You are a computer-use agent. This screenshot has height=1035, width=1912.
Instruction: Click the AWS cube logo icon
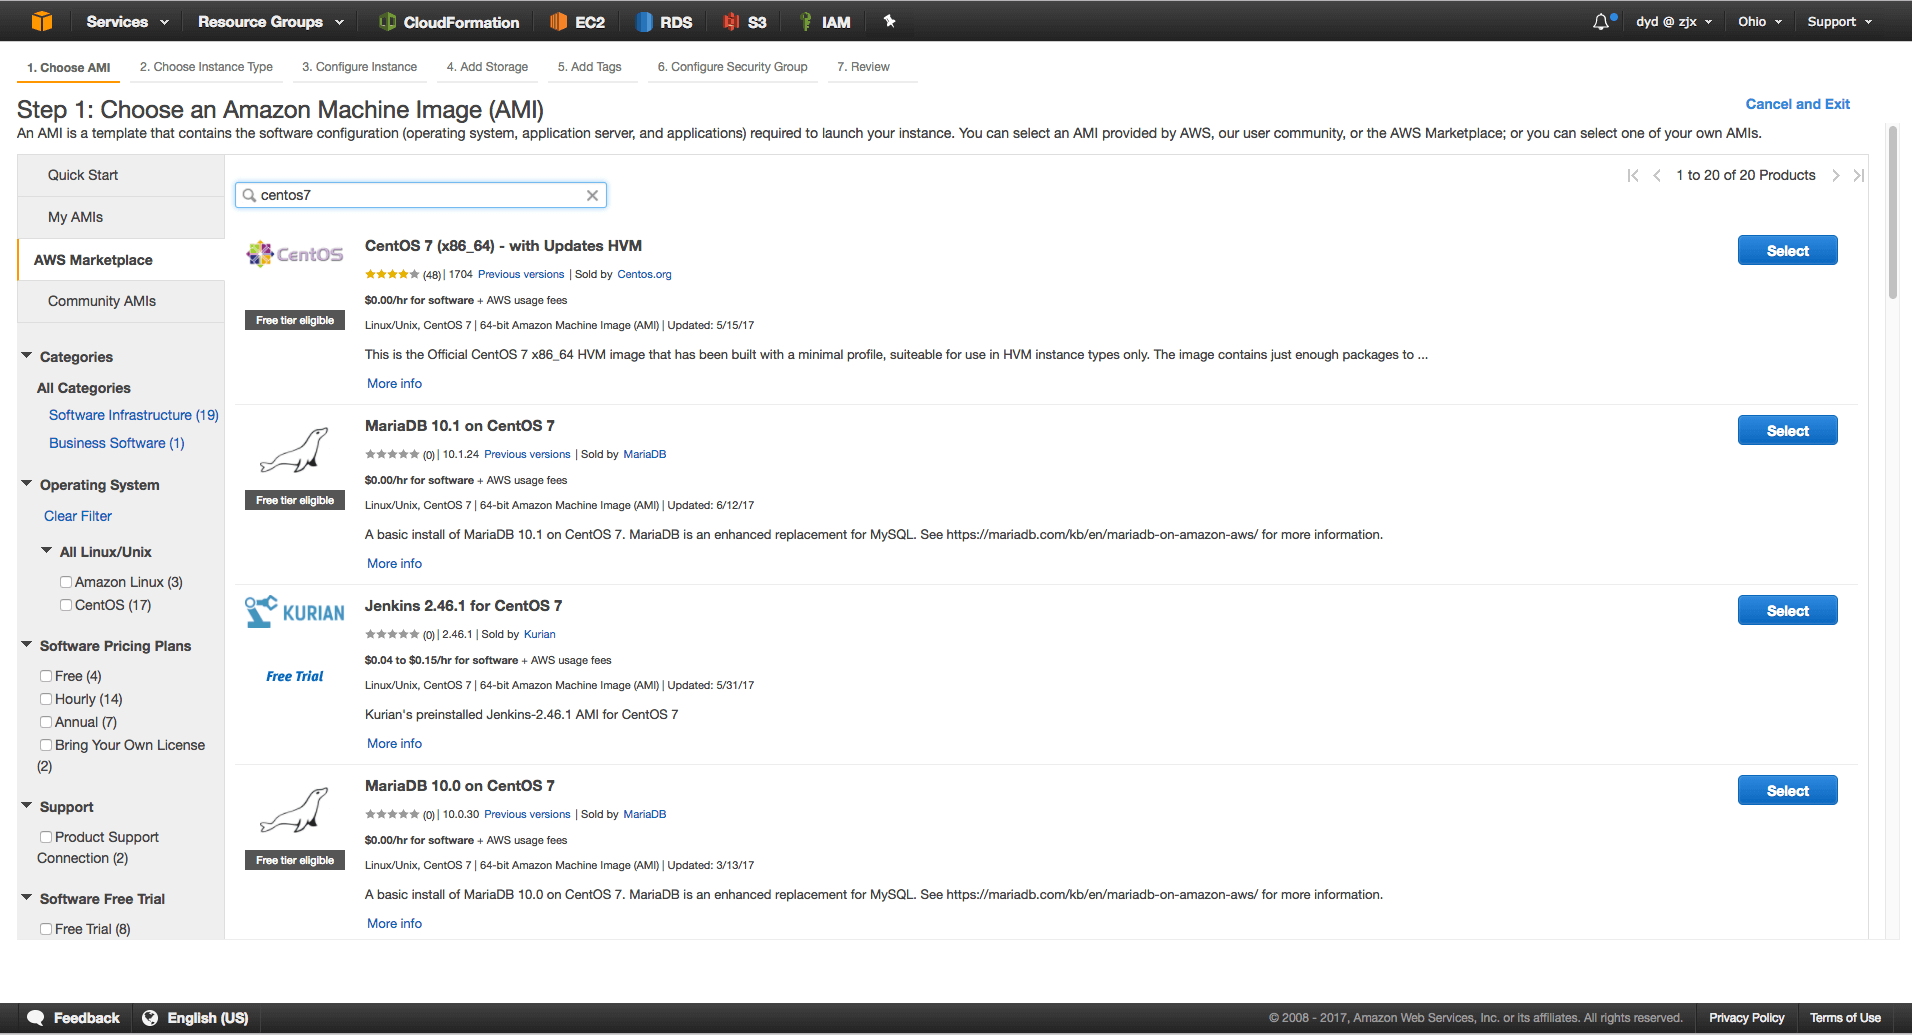click(x=42, y=21)
